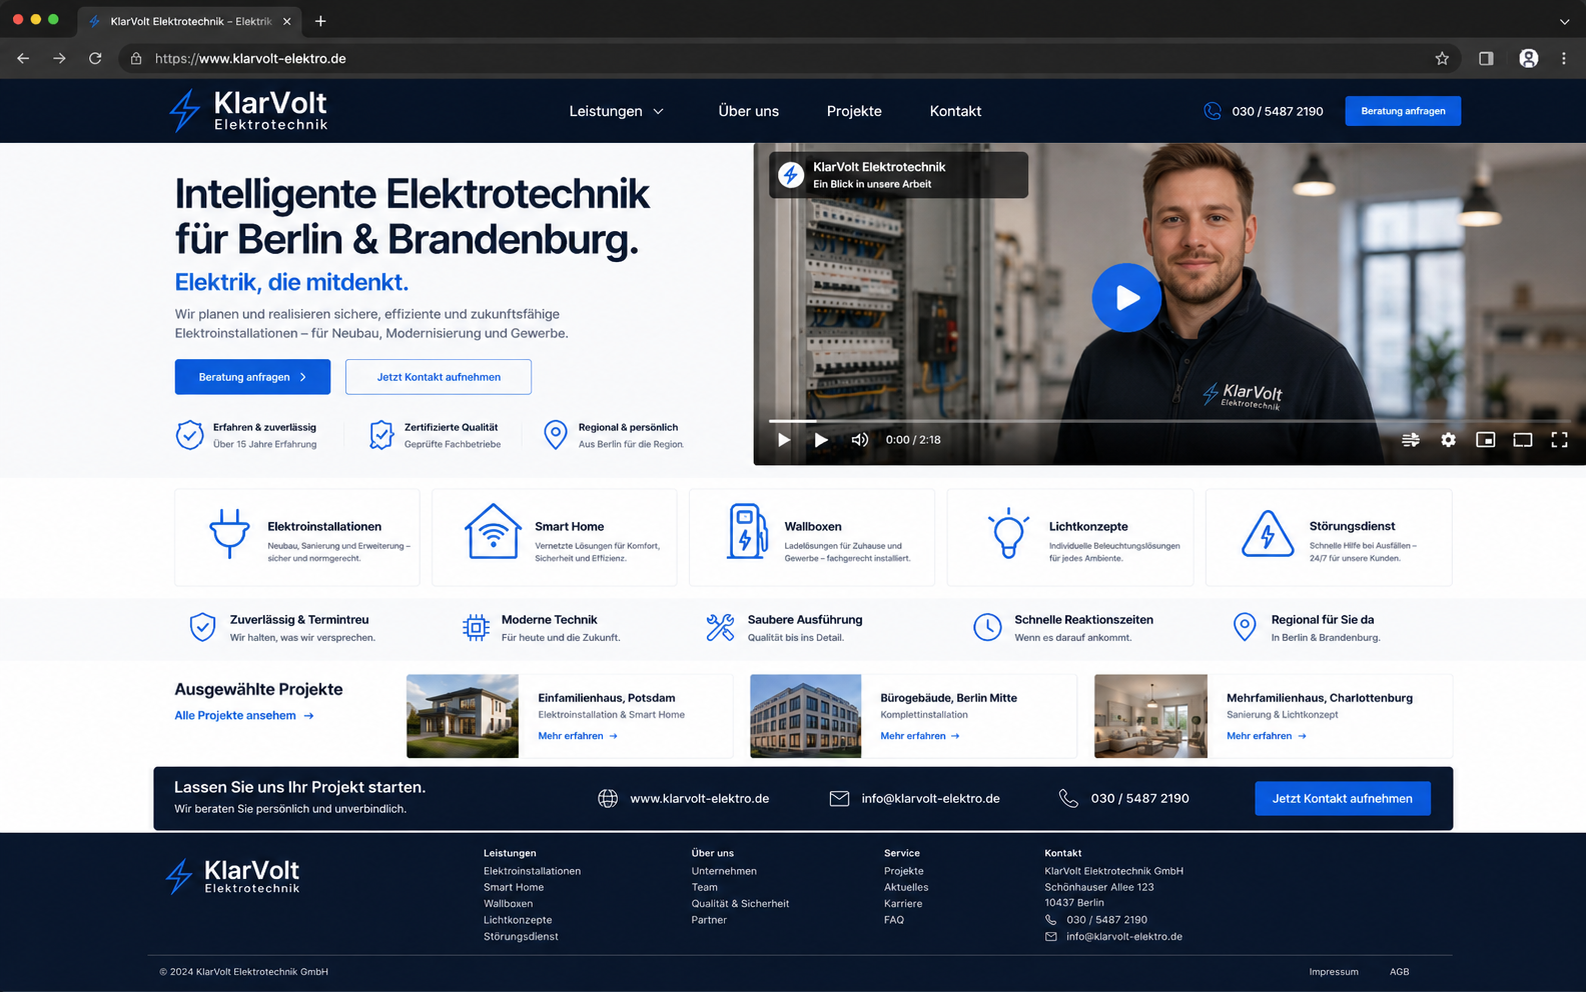The image size is (1586, 992).
Task: Click the Wallboxen charging station icon
Action: (x=748, y=531)
